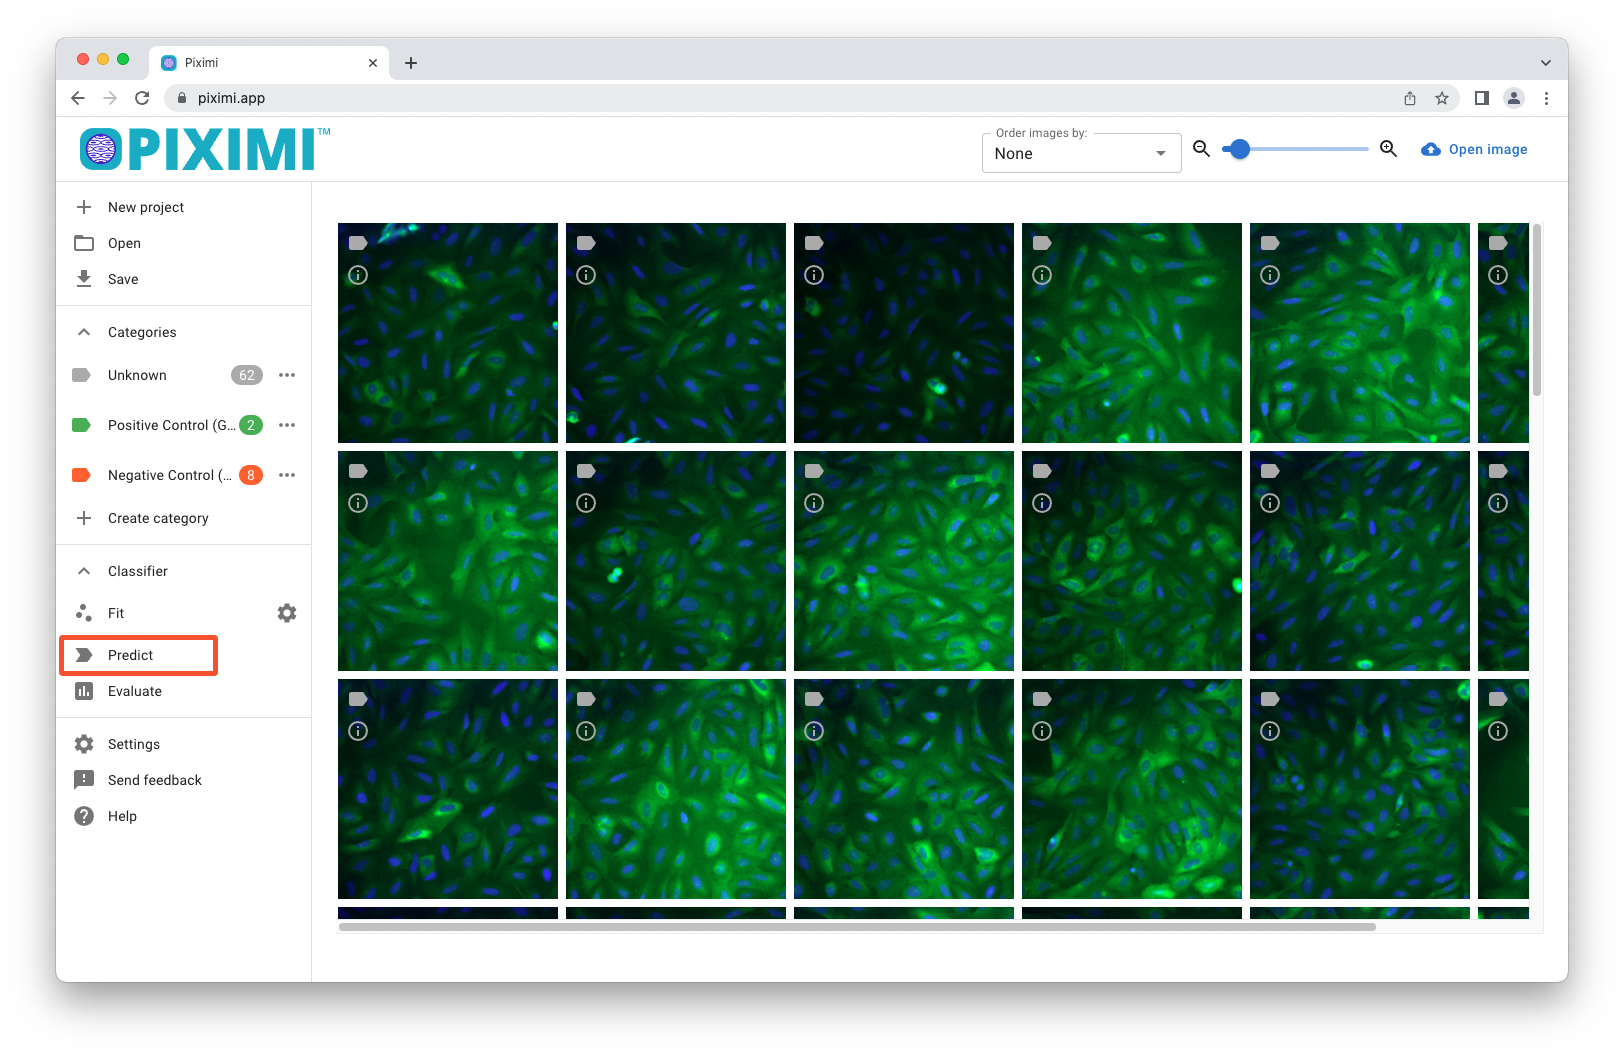The width and height of the screenshot is (1624, 1056).
Task: Open the Negative Control options menu
Action: point(287,475)
